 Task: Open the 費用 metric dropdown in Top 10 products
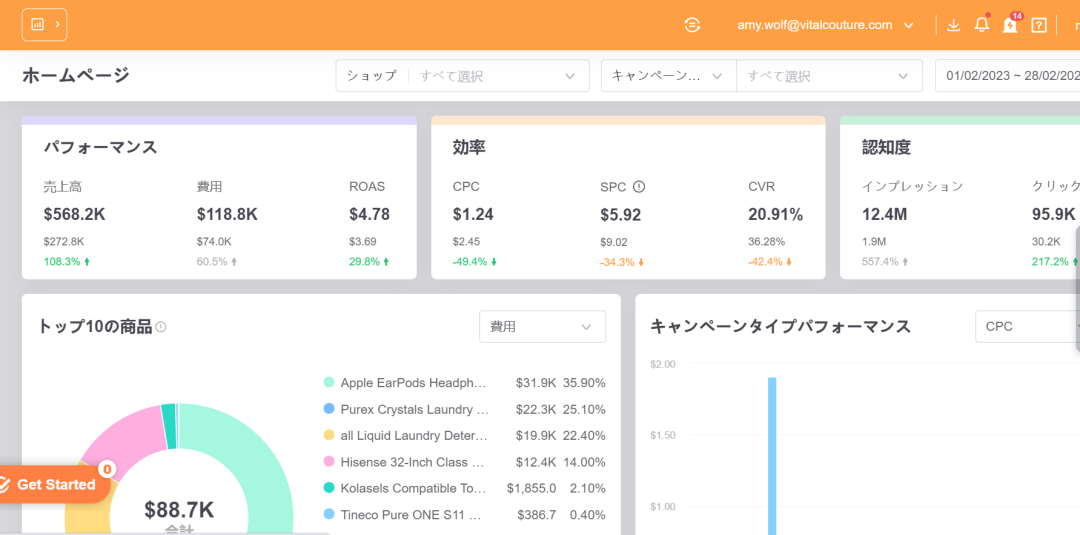pos(543,327)
